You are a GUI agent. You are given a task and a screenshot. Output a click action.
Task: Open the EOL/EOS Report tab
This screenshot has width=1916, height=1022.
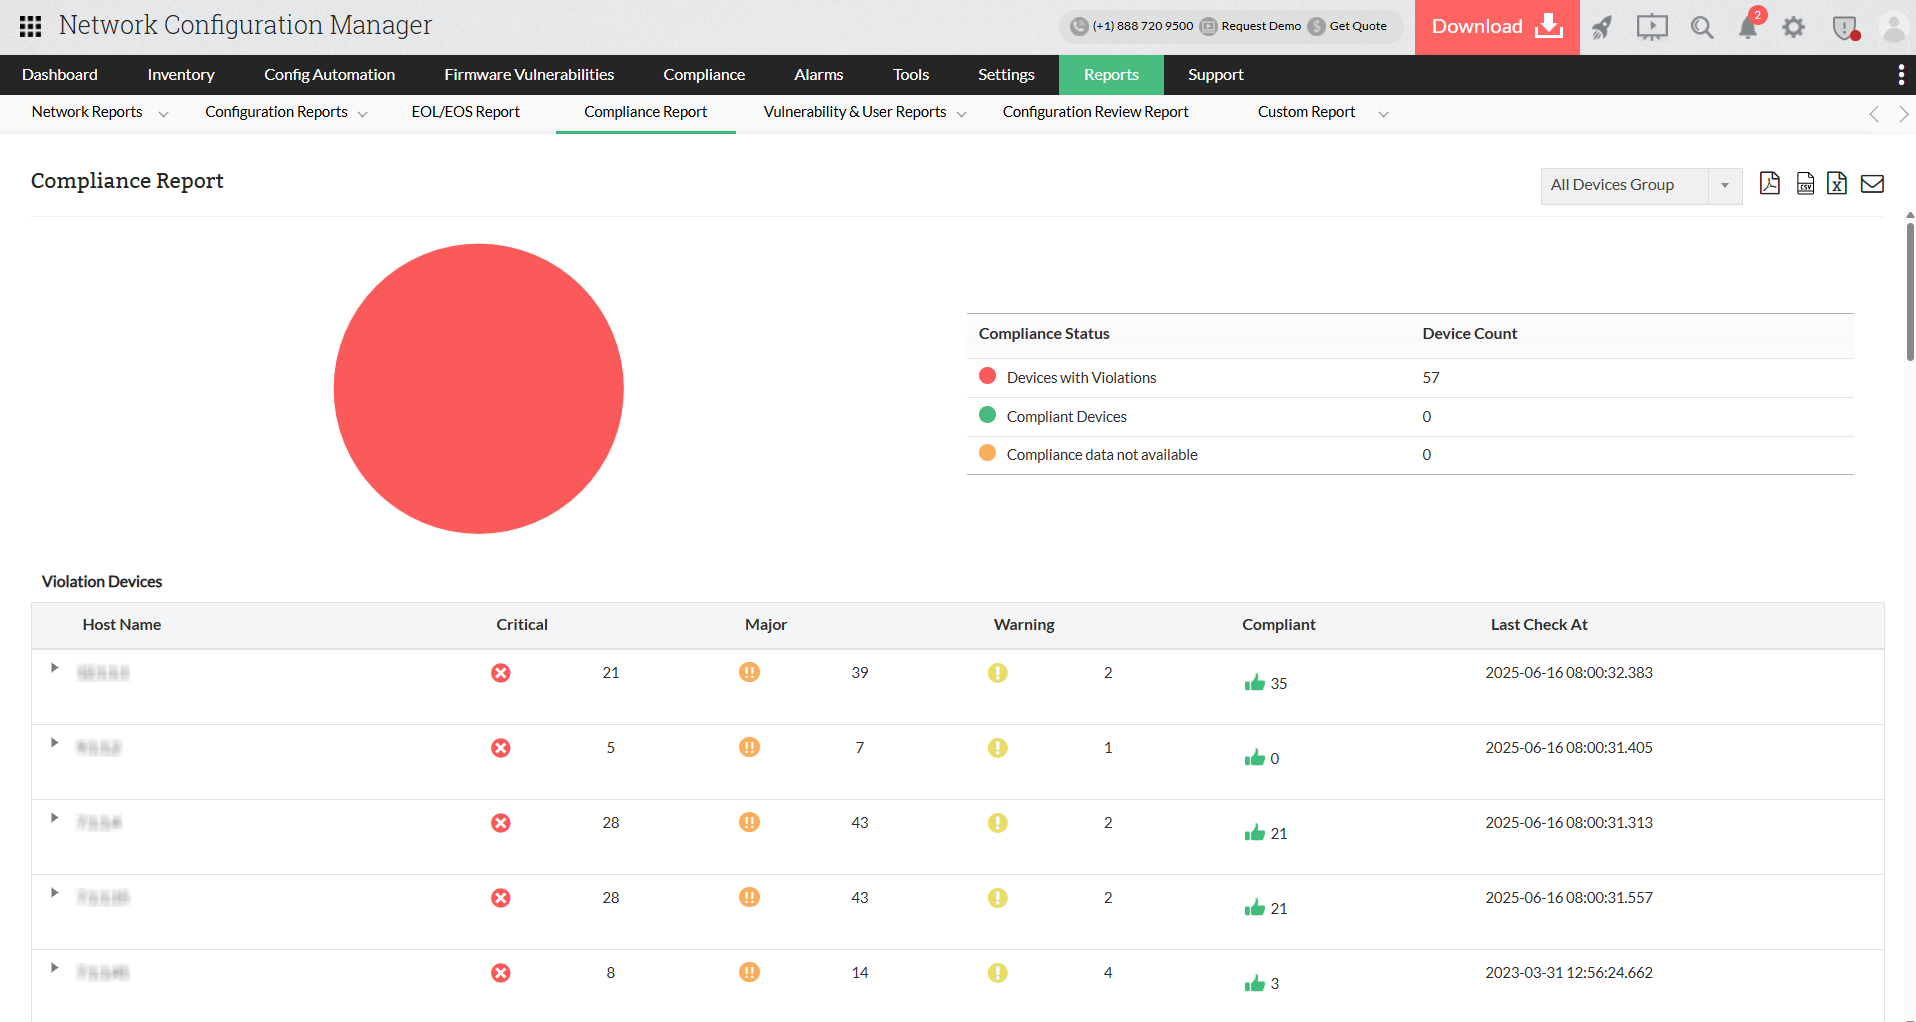[x=465, y=112]
